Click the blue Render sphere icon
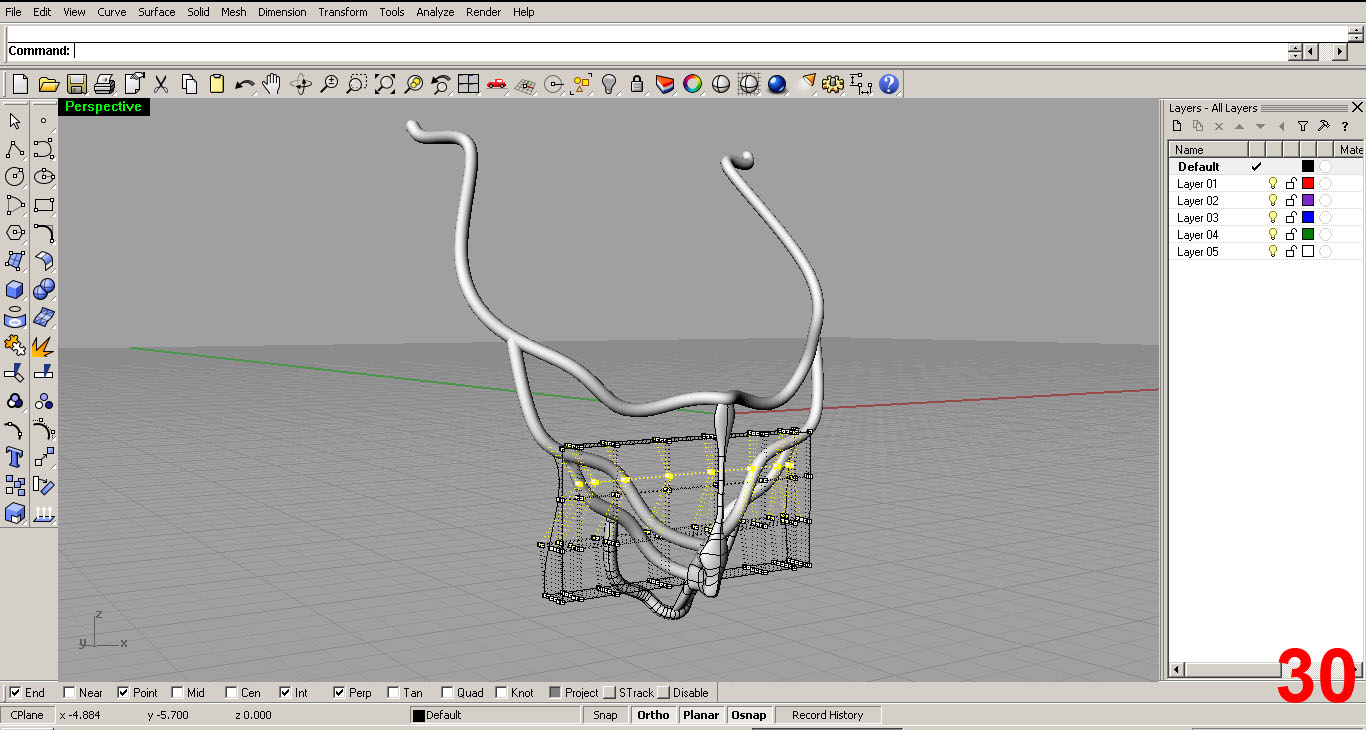Image resolution: width=1366 pixels, height=730 pixels. [777, 85]
